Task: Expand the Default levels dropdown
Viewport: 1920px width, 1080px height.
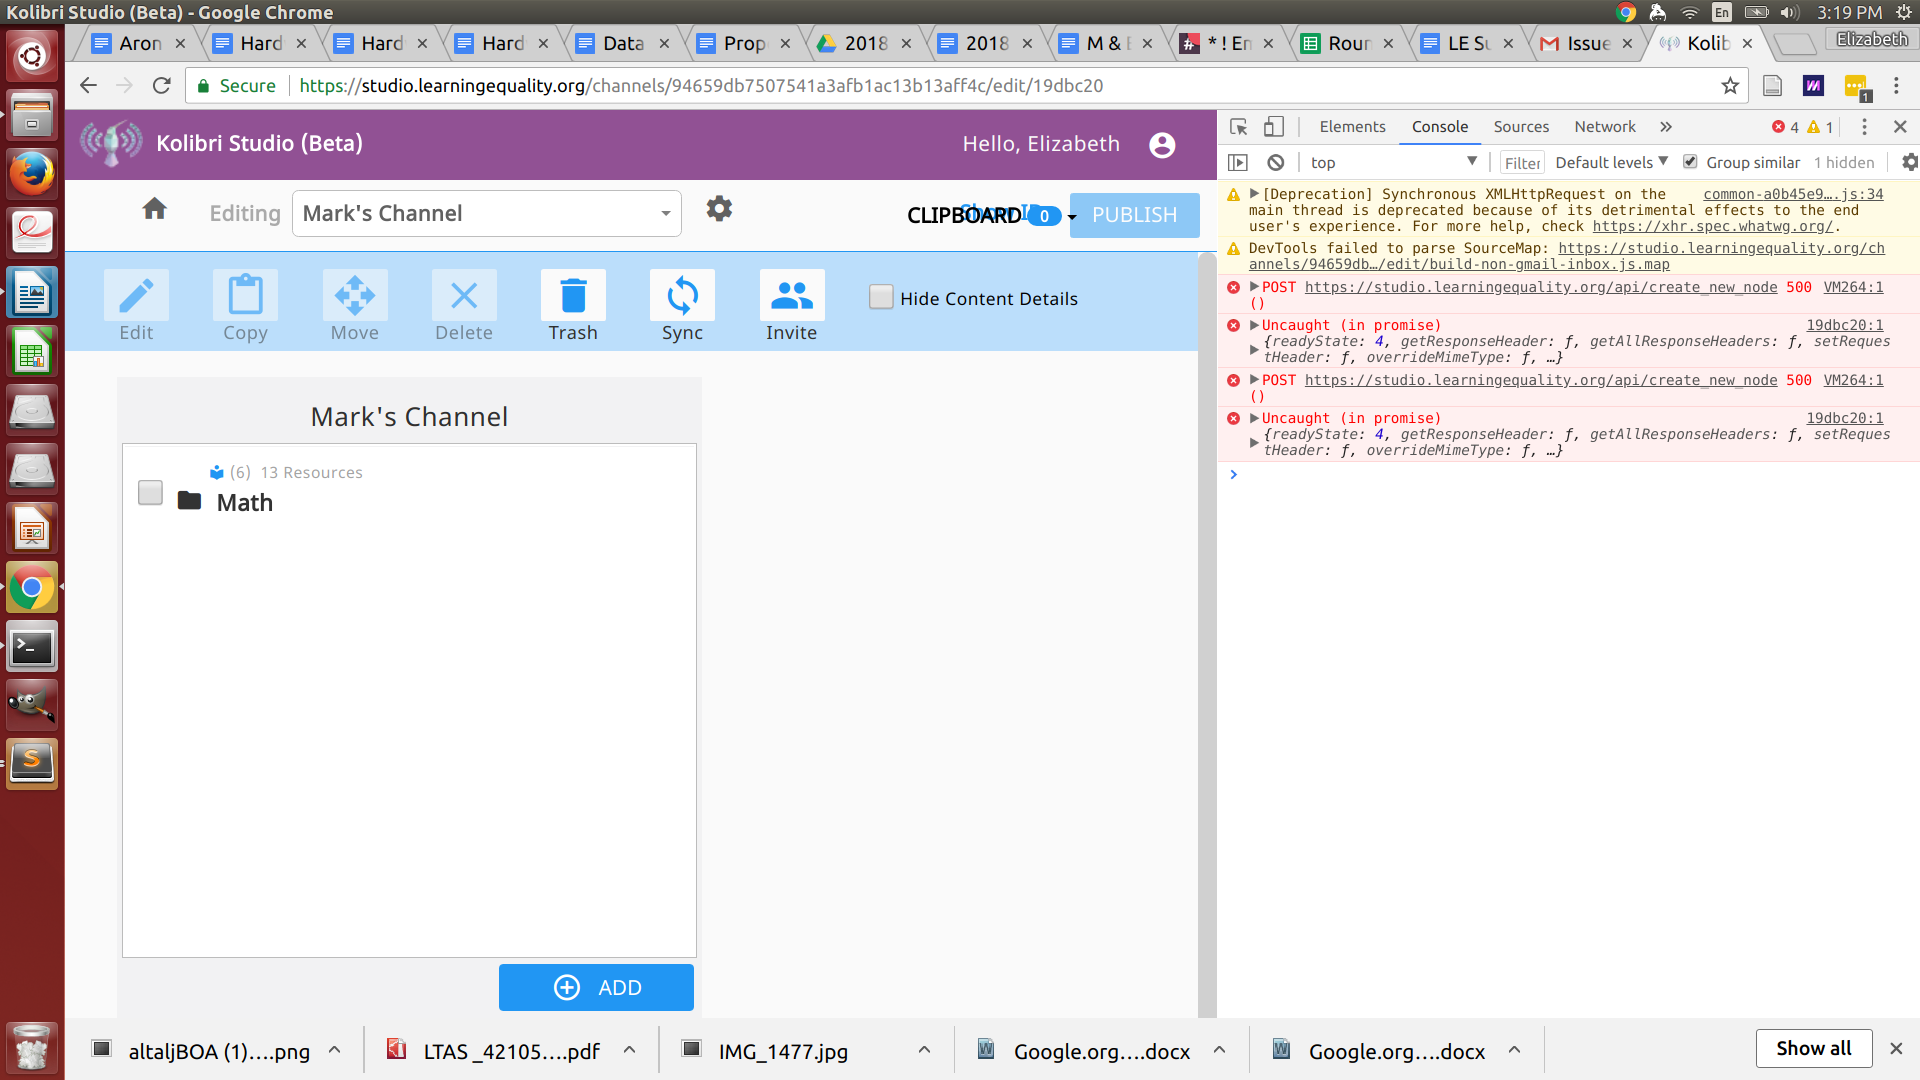Action: click(x=1611, y=162)
